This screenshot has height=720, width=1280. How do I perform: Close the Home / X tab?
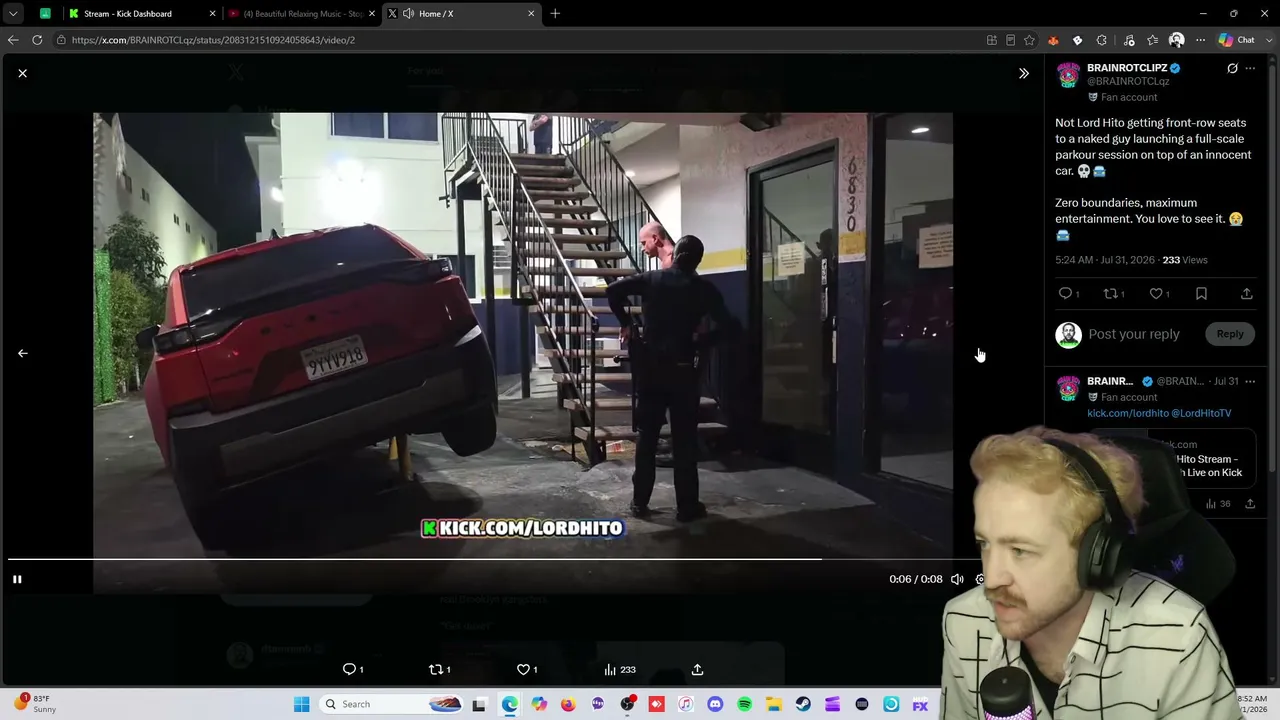click(531, 14)
